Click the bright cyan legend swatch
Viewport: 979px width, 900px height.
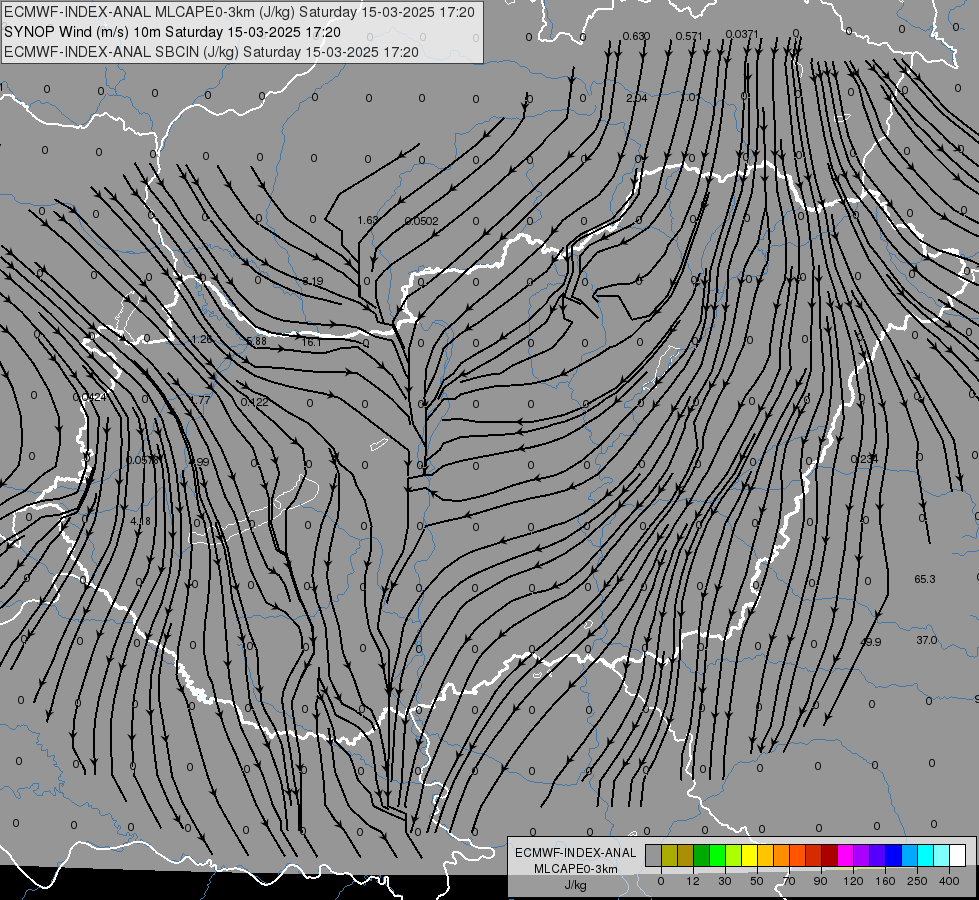coord(927,855)
